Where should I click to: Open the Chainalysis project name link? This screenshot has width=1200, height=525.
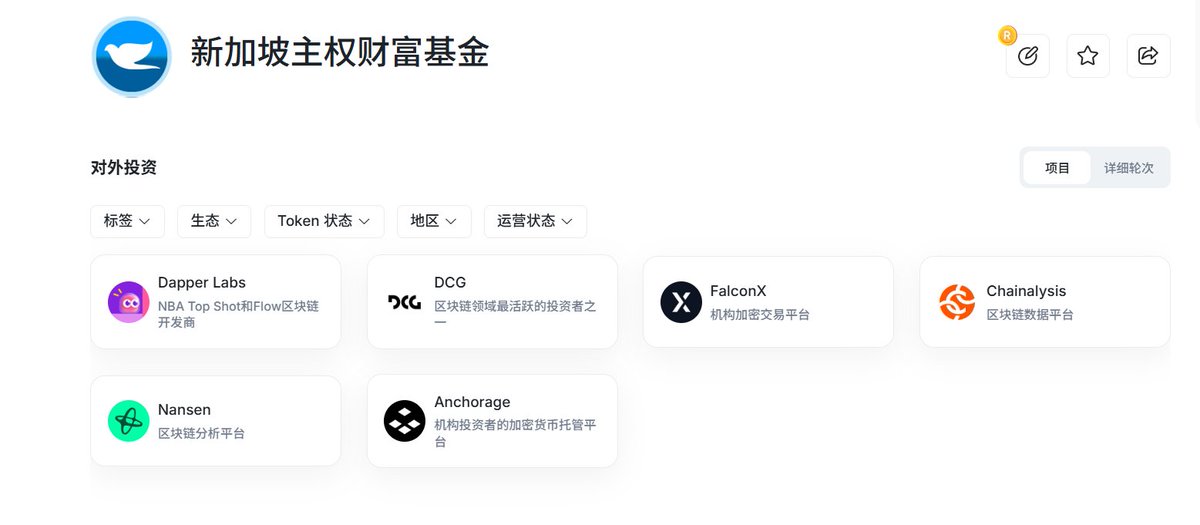(1026, 291)
